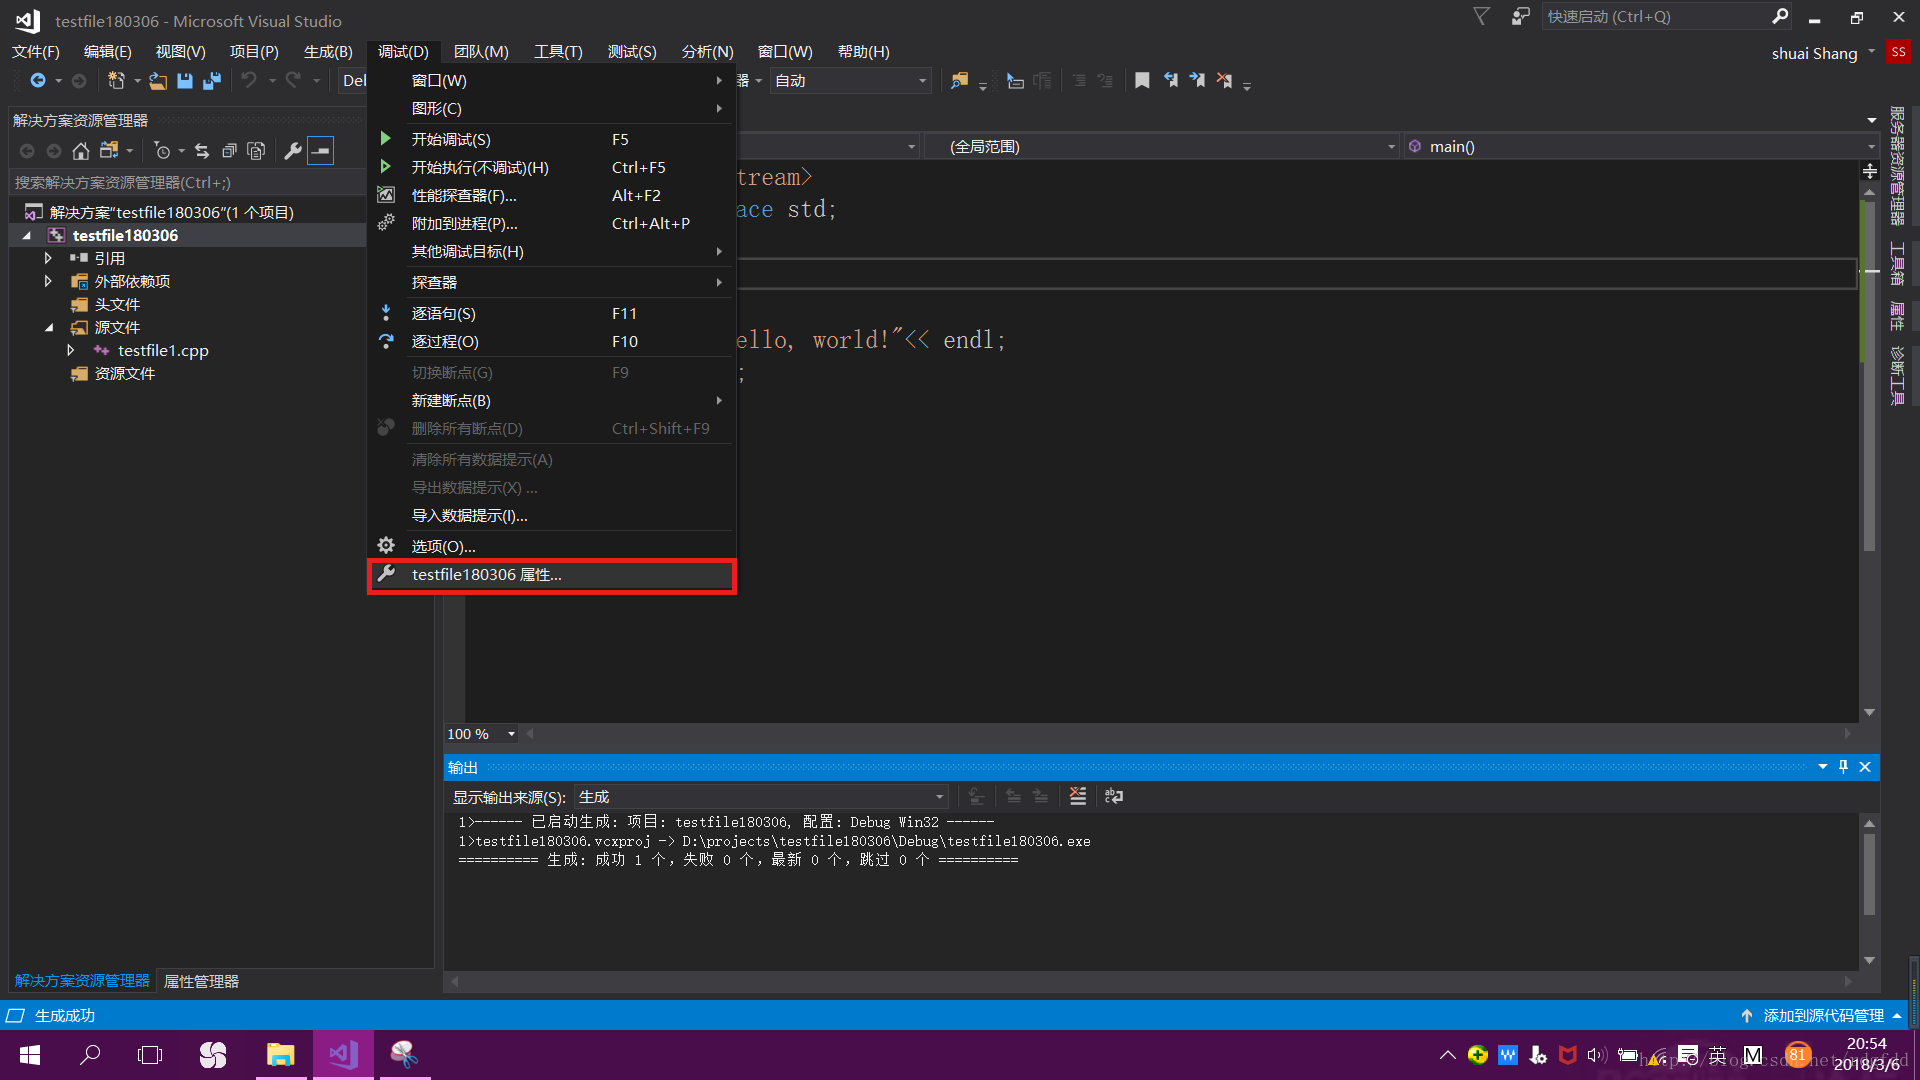The height and width of the screenshot is (1080, 1920).
Task: Toggle Preview Selected Items button in Solution Explorer
Action: (320, 151)
